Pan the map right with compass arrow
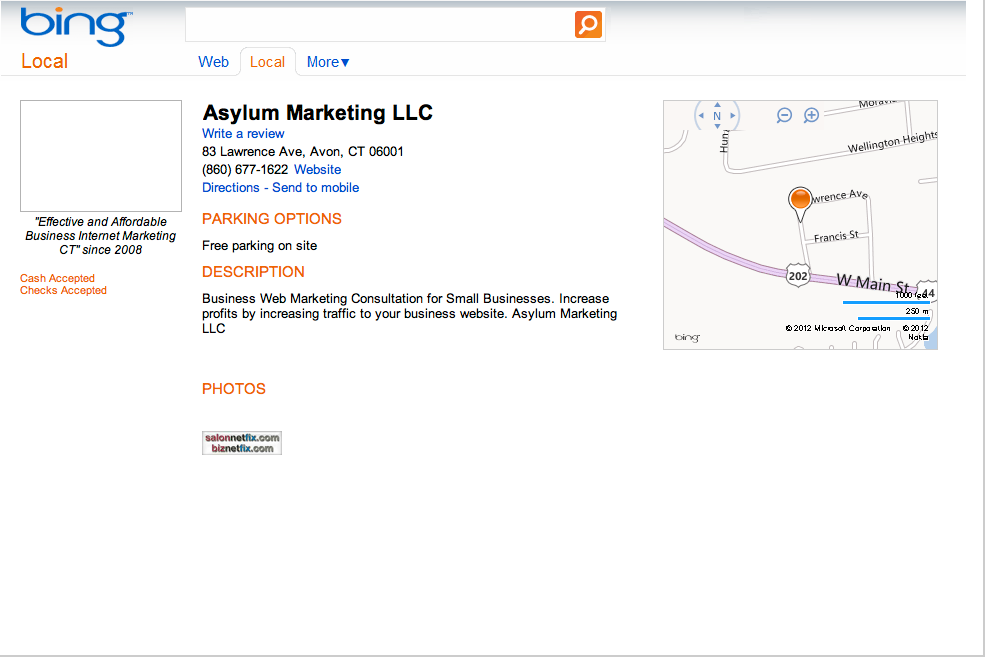Screen dimensions: 990x663 coord(733,116)
